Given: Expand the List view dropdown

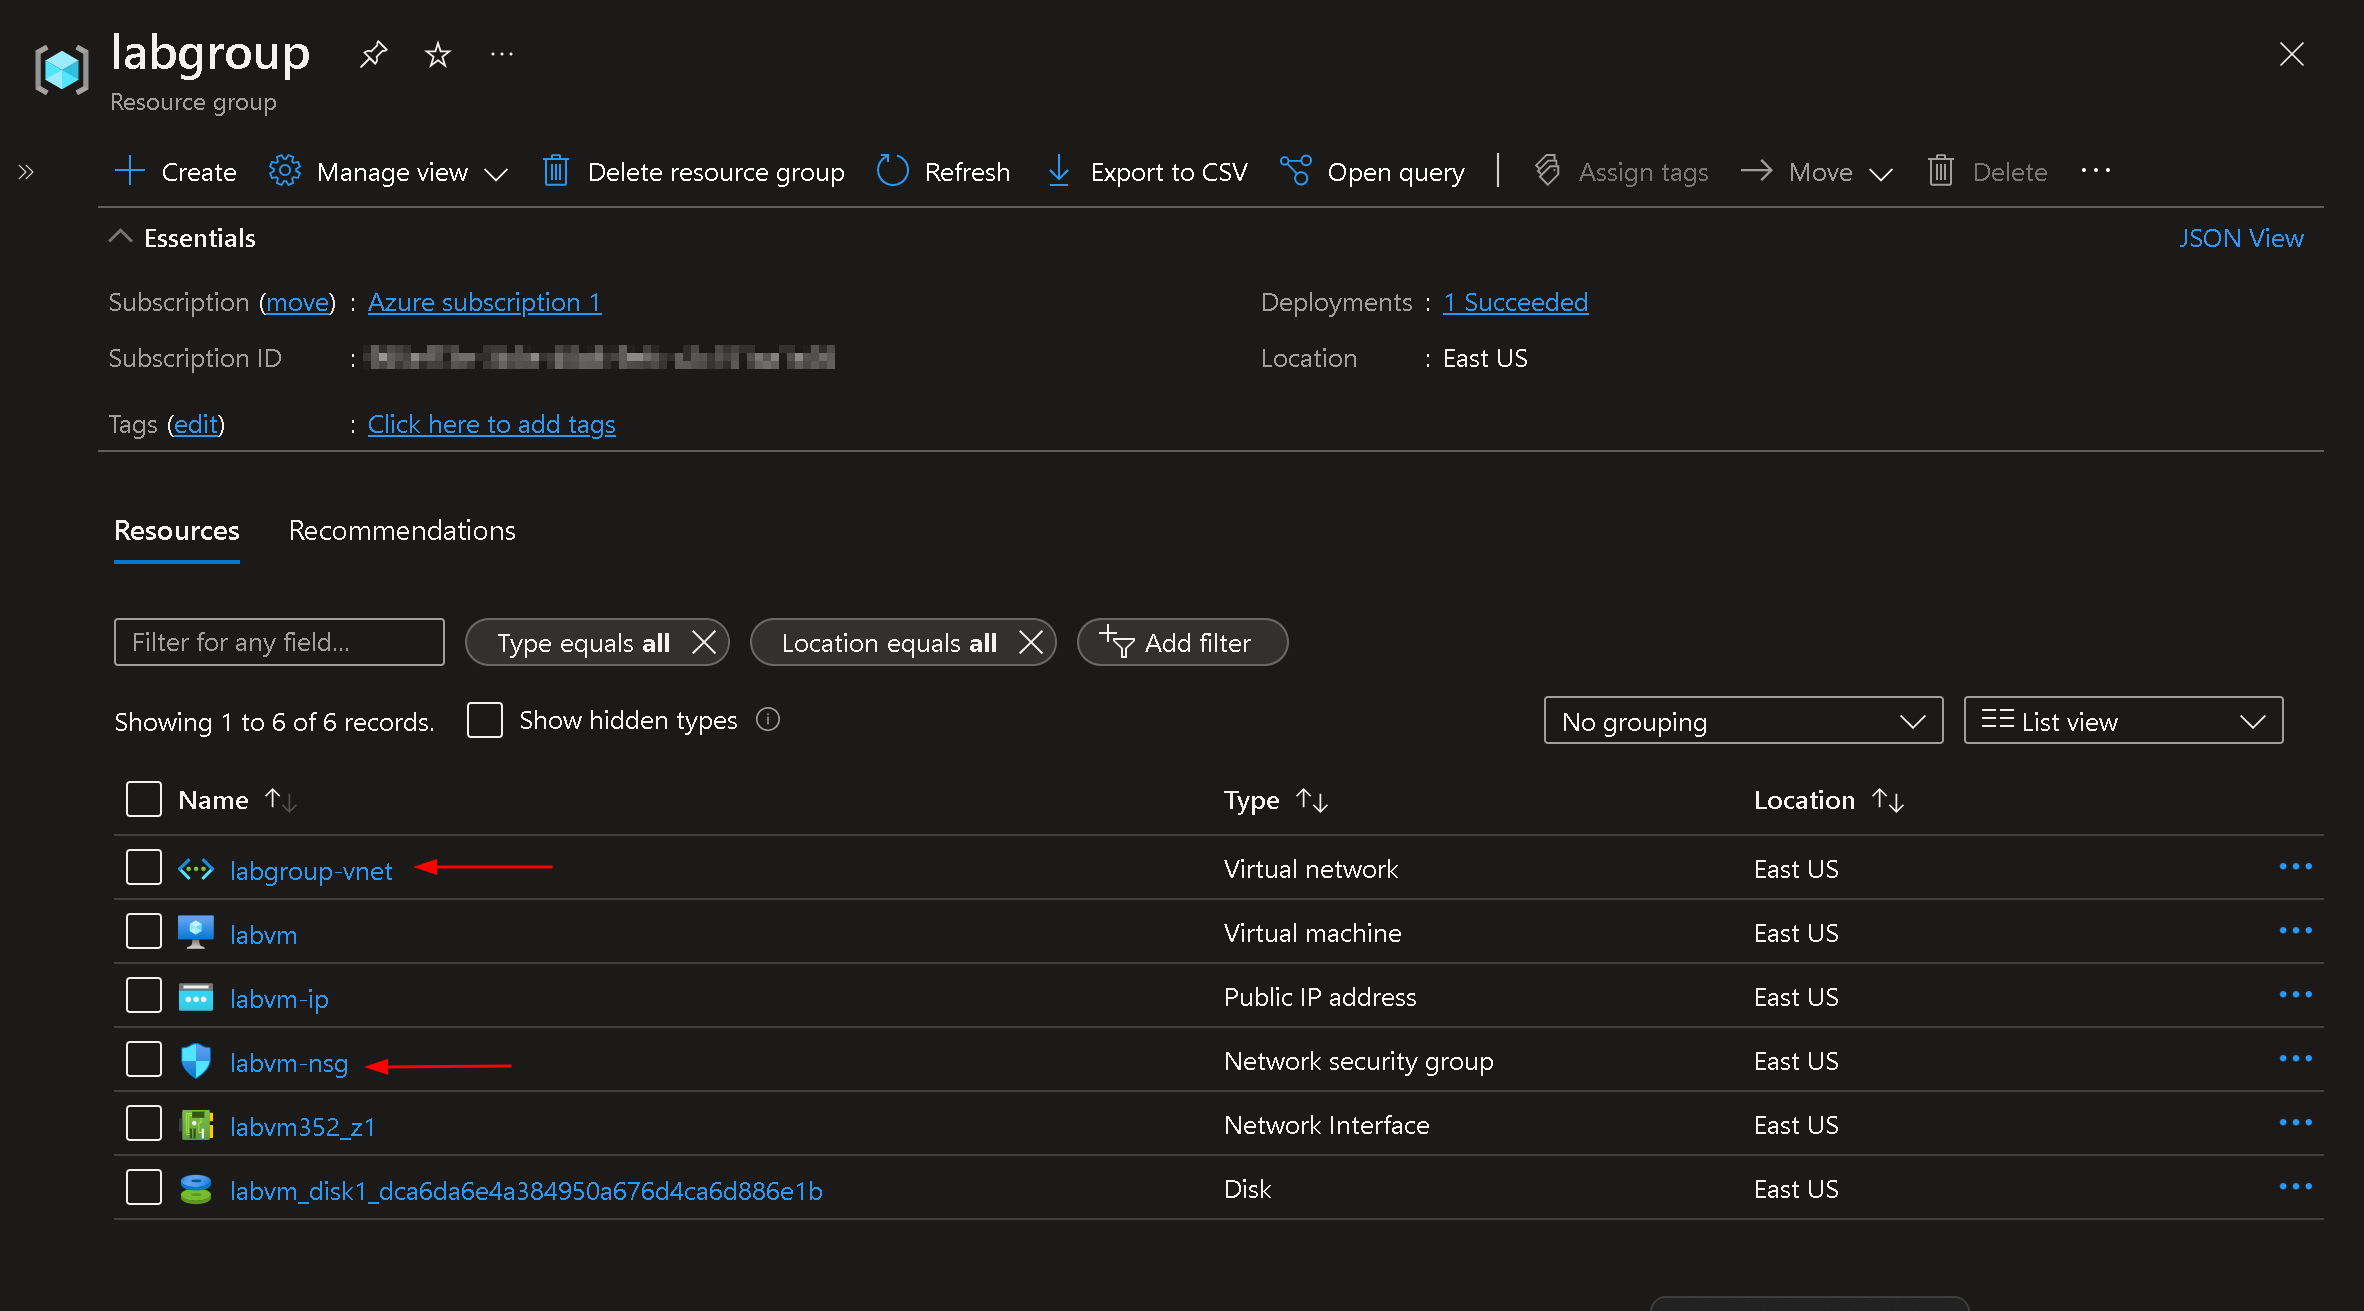Looking at the screenshot, I should click(x=2123, y=721).
